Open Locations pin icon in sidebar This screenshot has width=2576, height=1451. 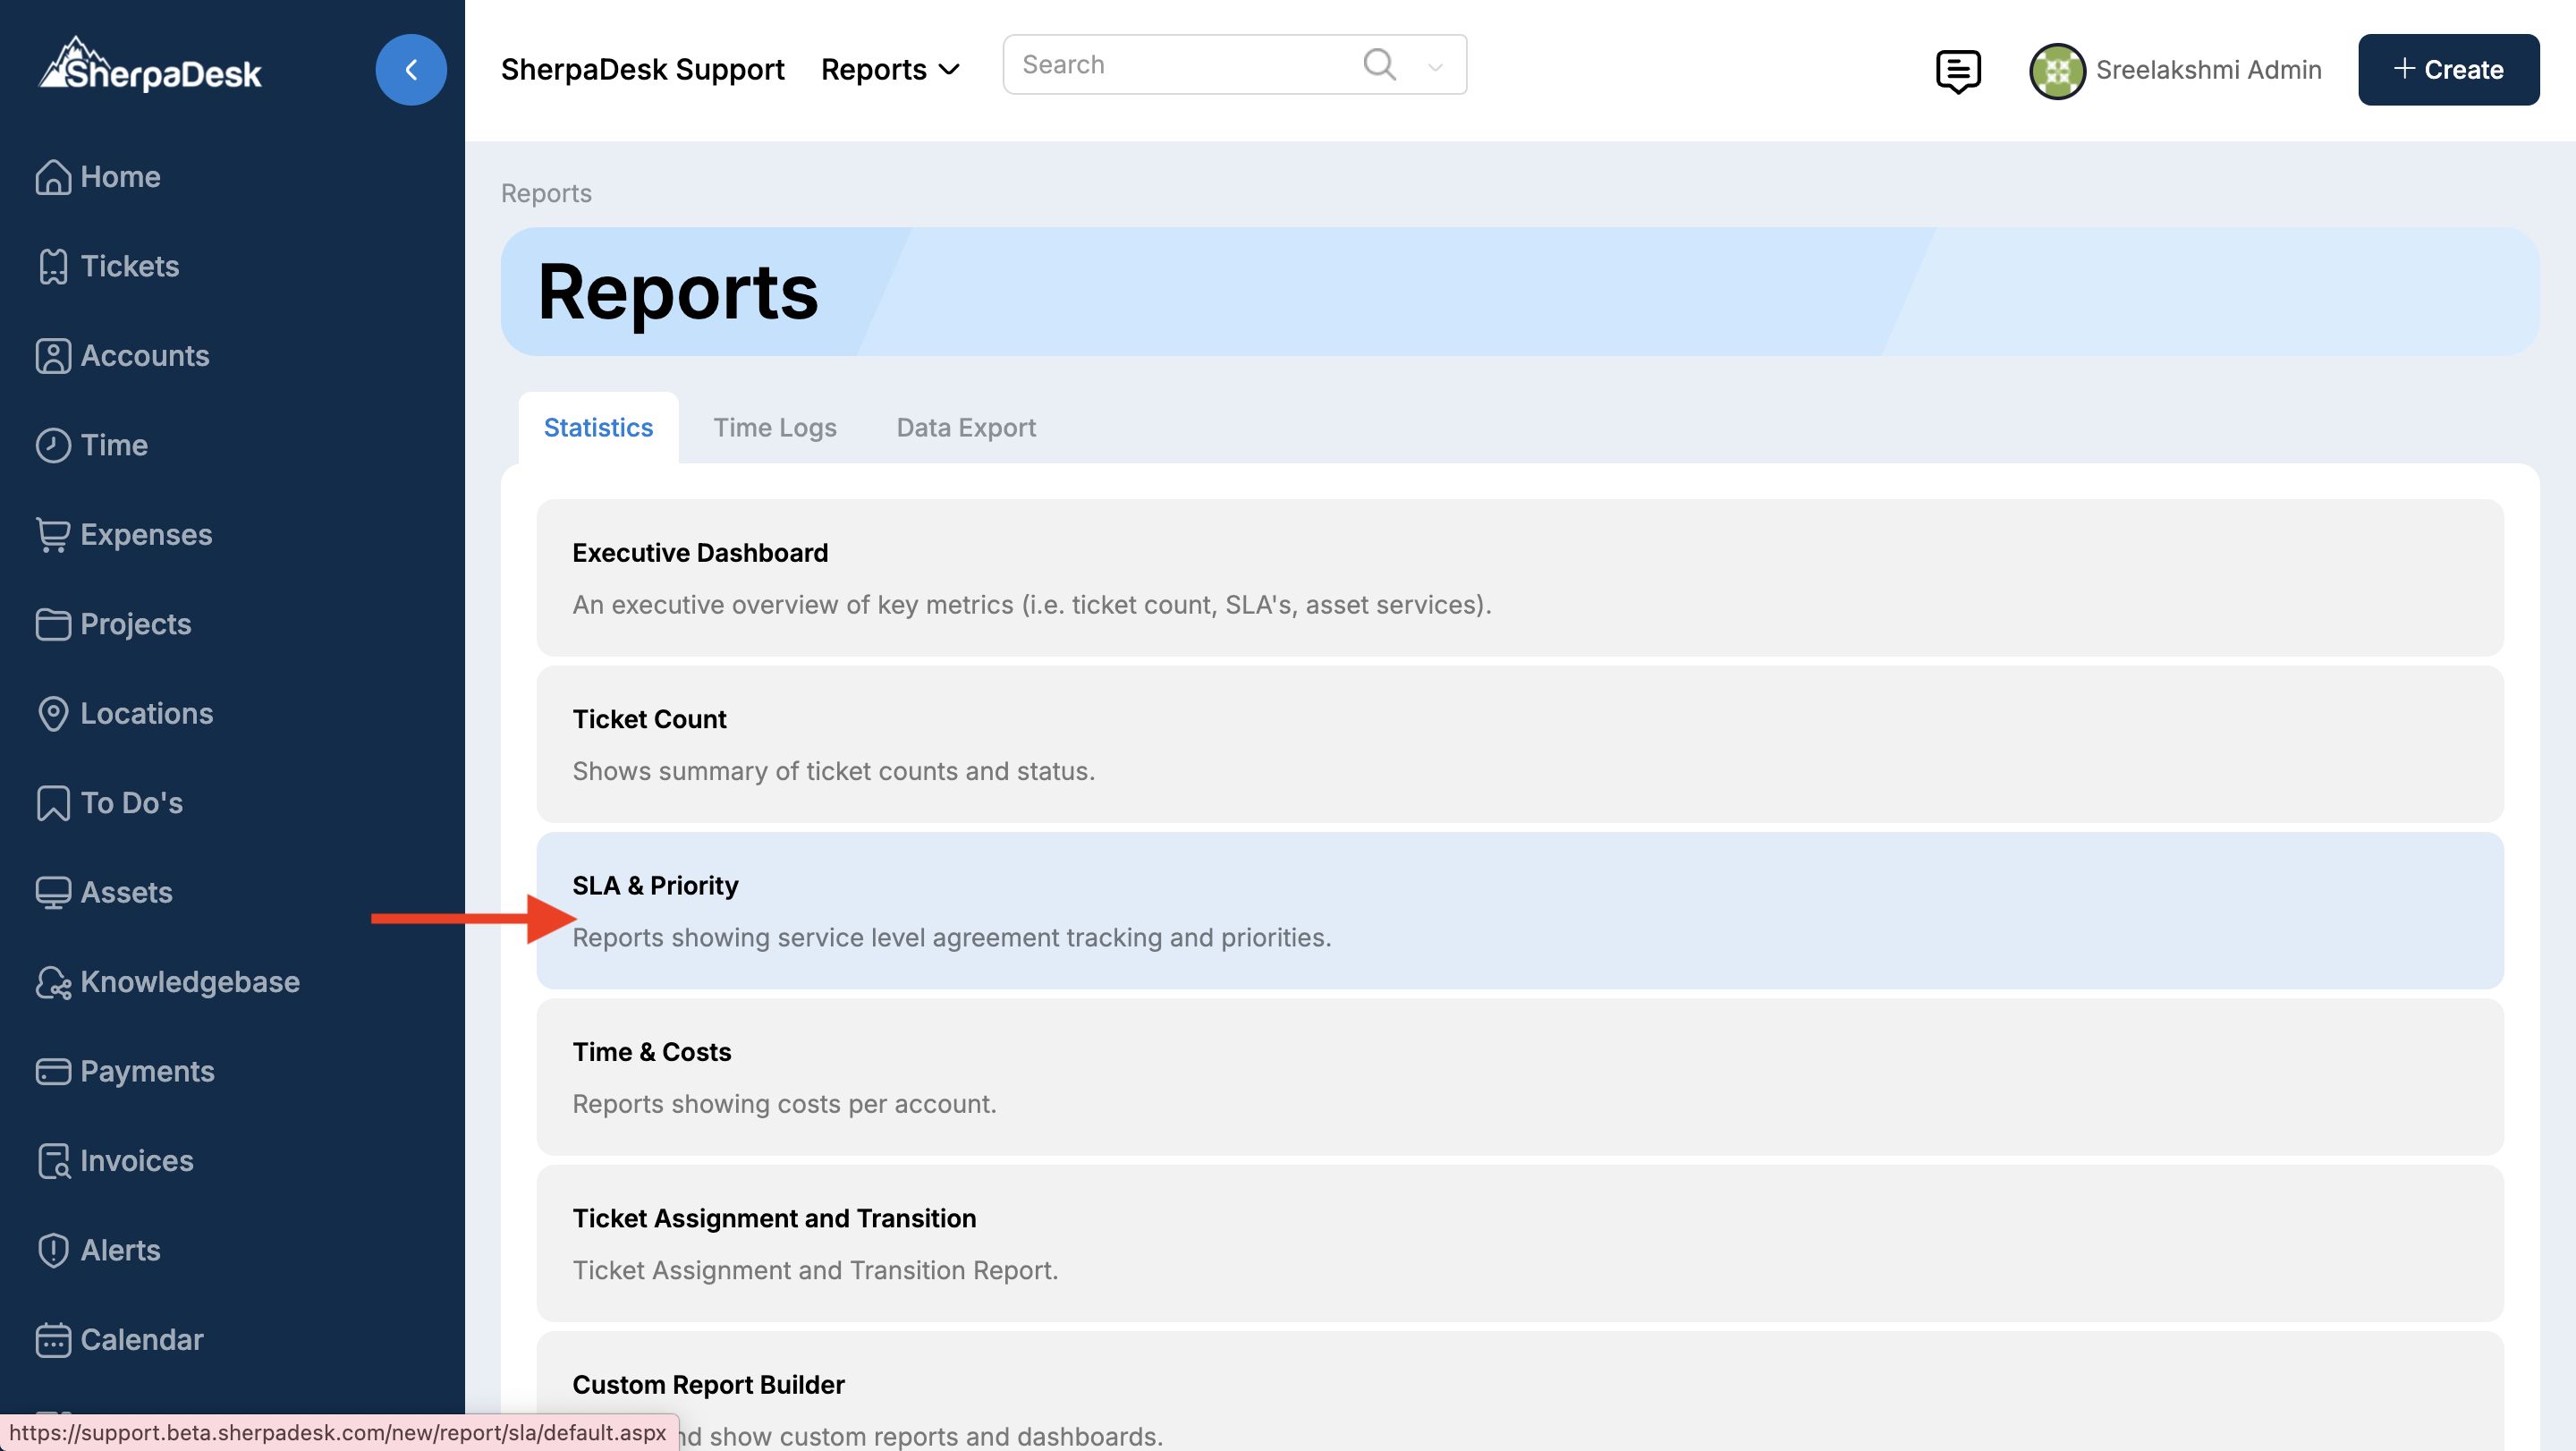point(52,714)
